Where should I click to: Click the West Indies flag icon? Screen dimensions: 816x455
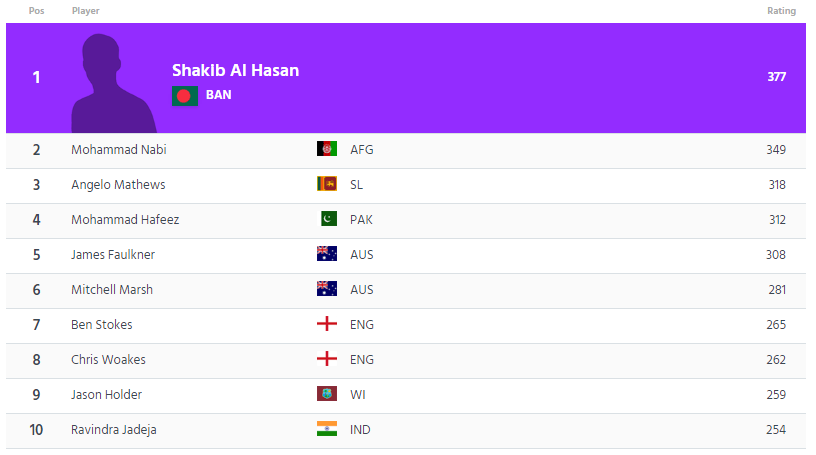pyautogui.click(x=327, y=395)
